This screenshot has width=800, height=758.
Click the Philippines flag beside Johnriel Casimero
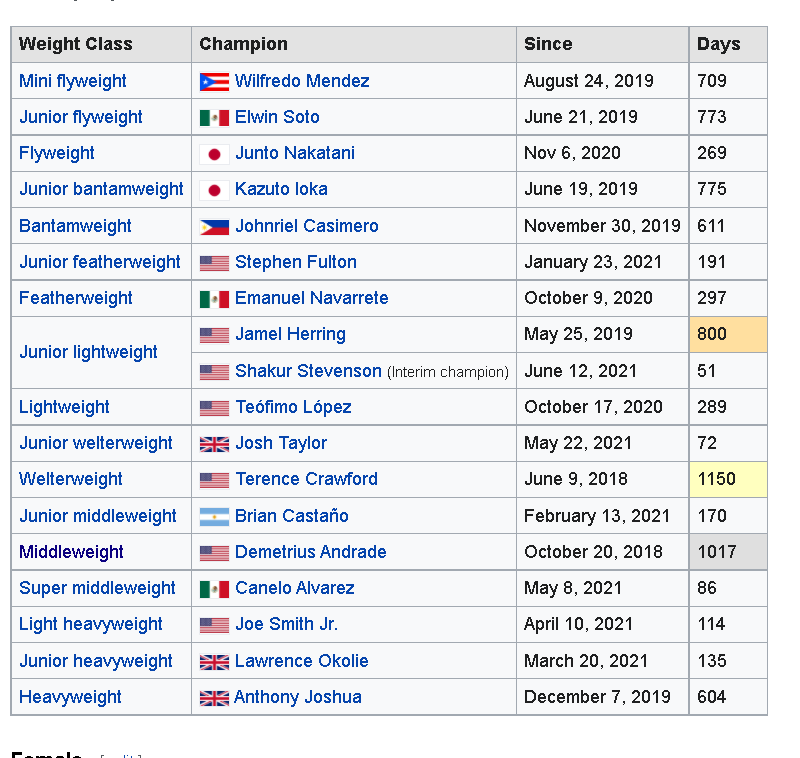tap(214, 227)
